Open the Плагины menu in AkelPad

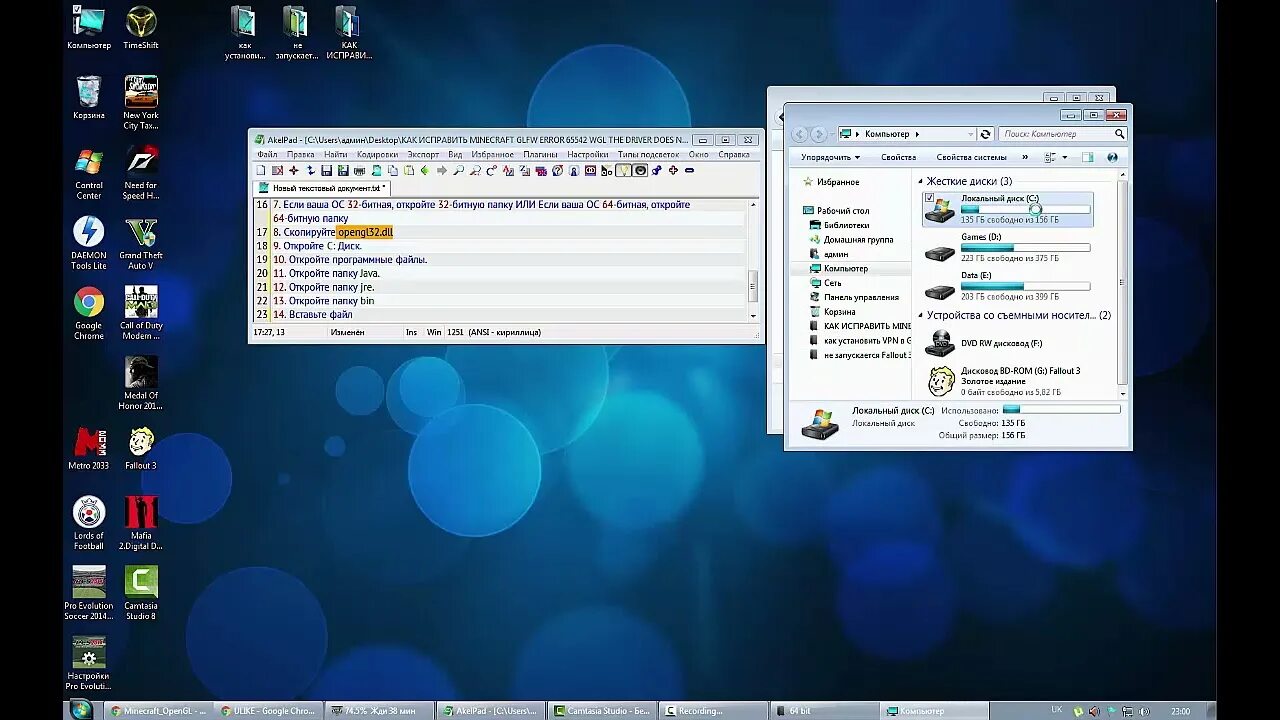(540, 154)
